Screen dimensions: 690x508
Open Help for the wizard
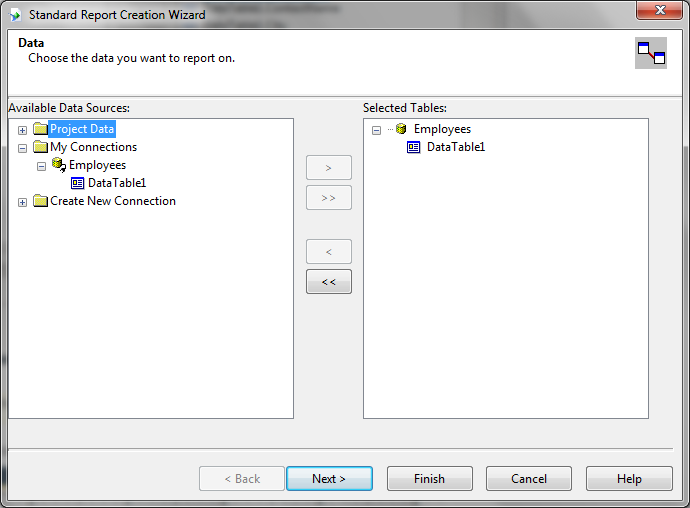pos(629,479)
